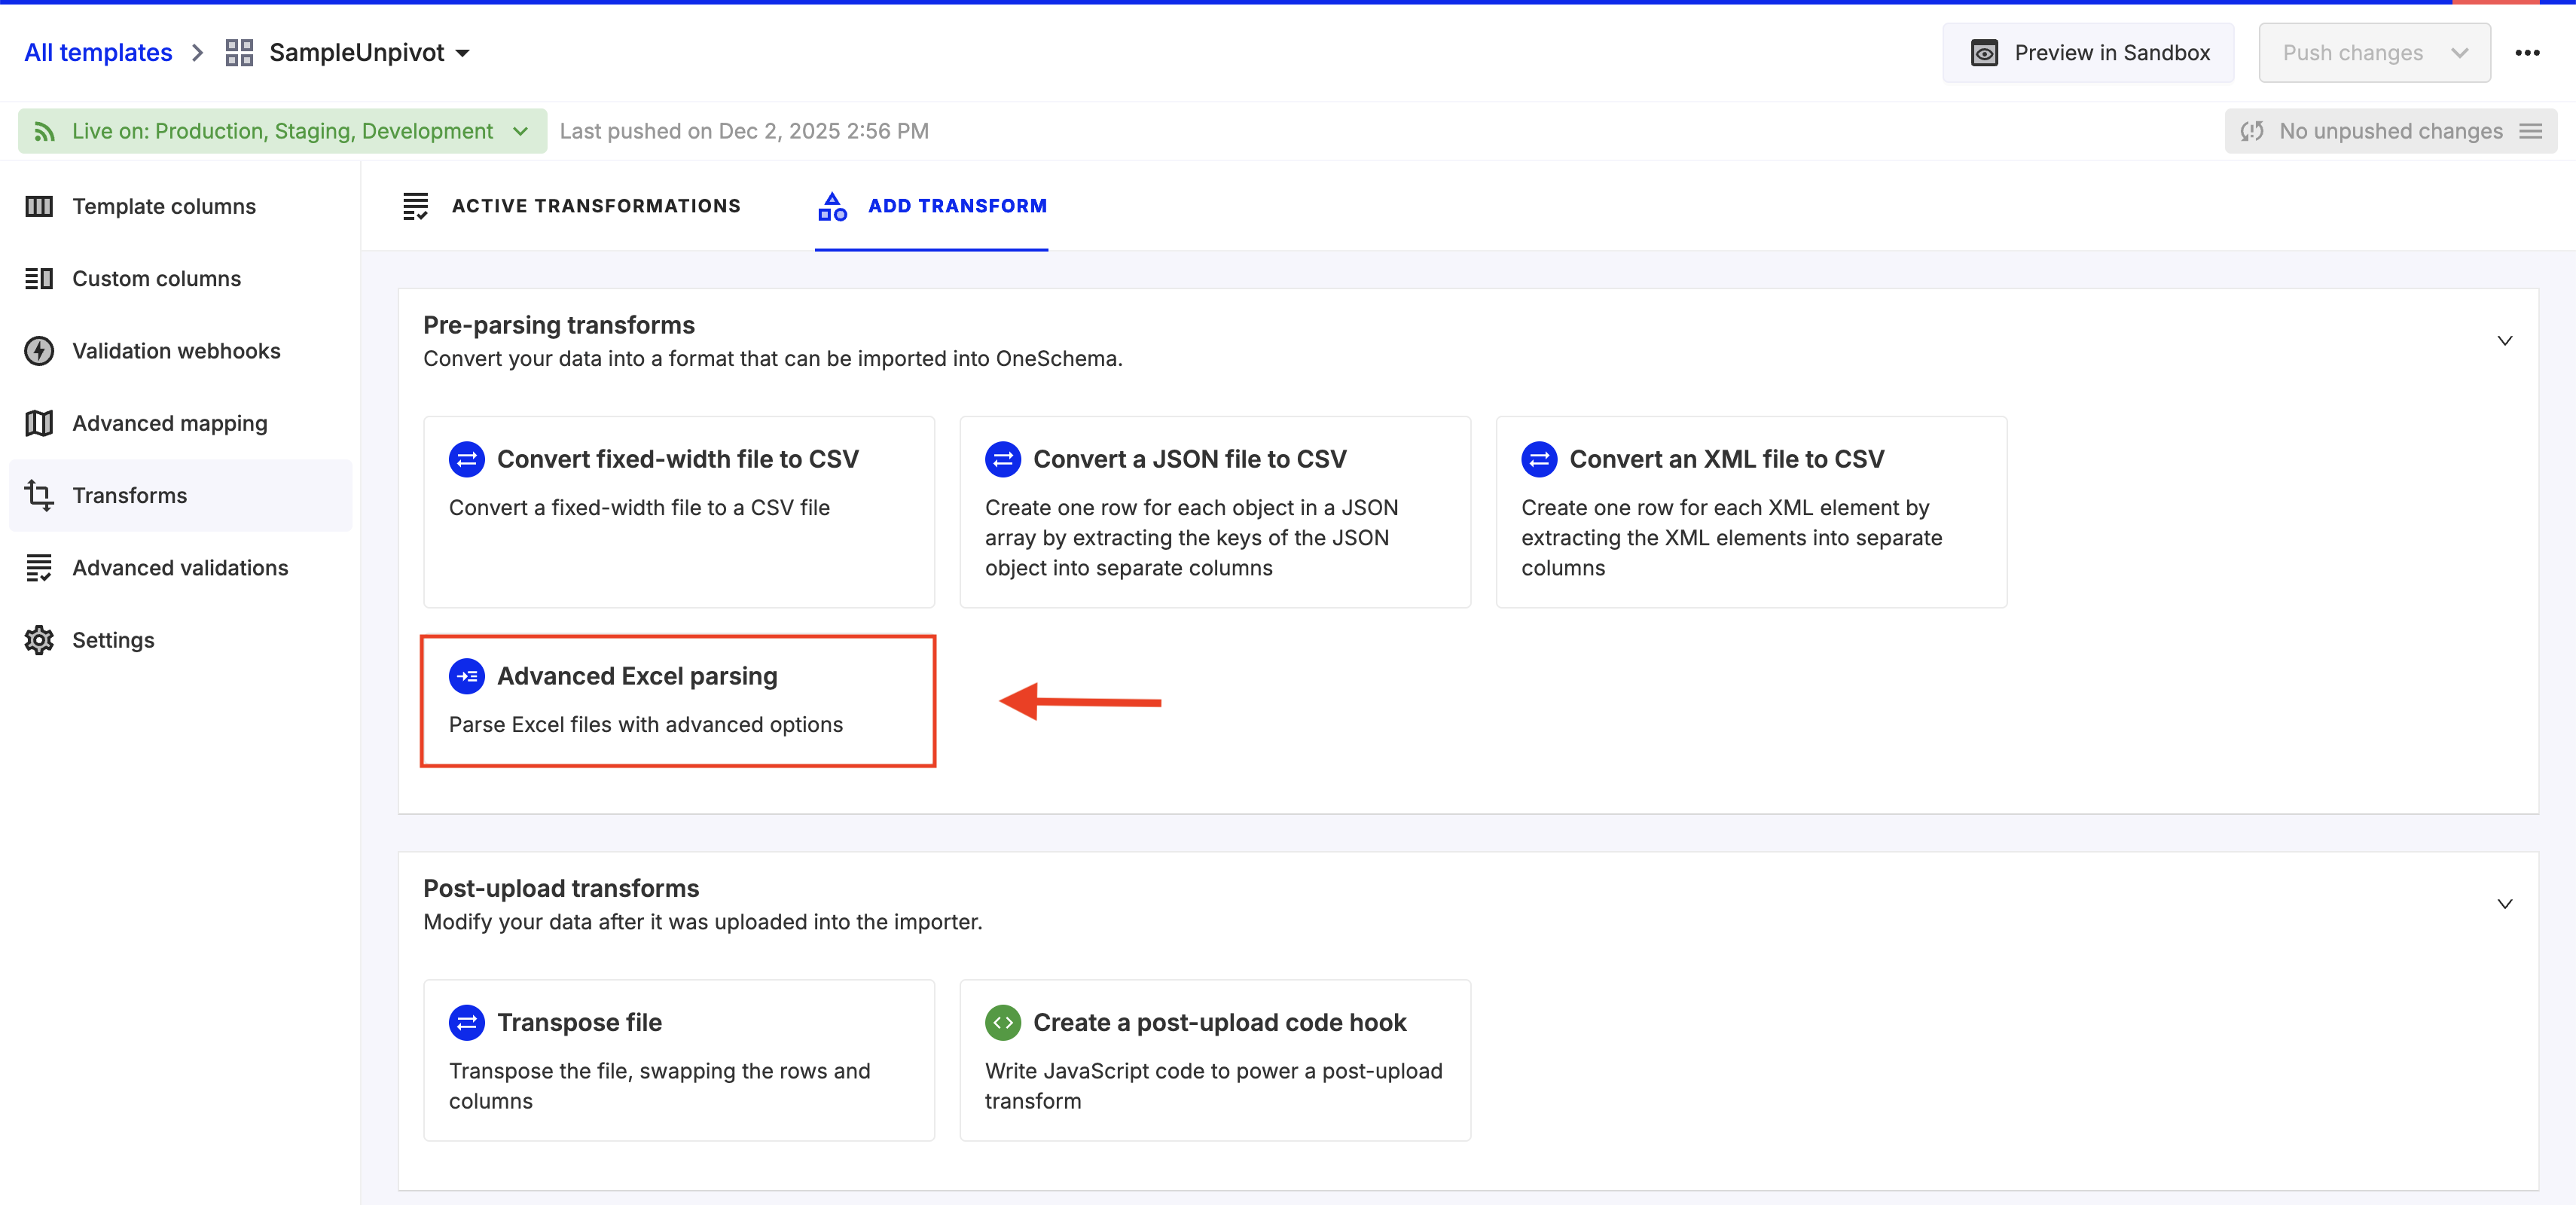Select Convert a JSON file to CSV card

coord(1214,511)
